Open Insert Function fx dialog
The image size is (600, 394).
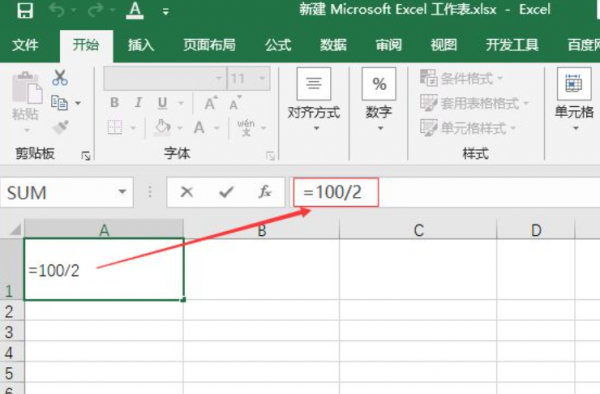coord(265,192)
